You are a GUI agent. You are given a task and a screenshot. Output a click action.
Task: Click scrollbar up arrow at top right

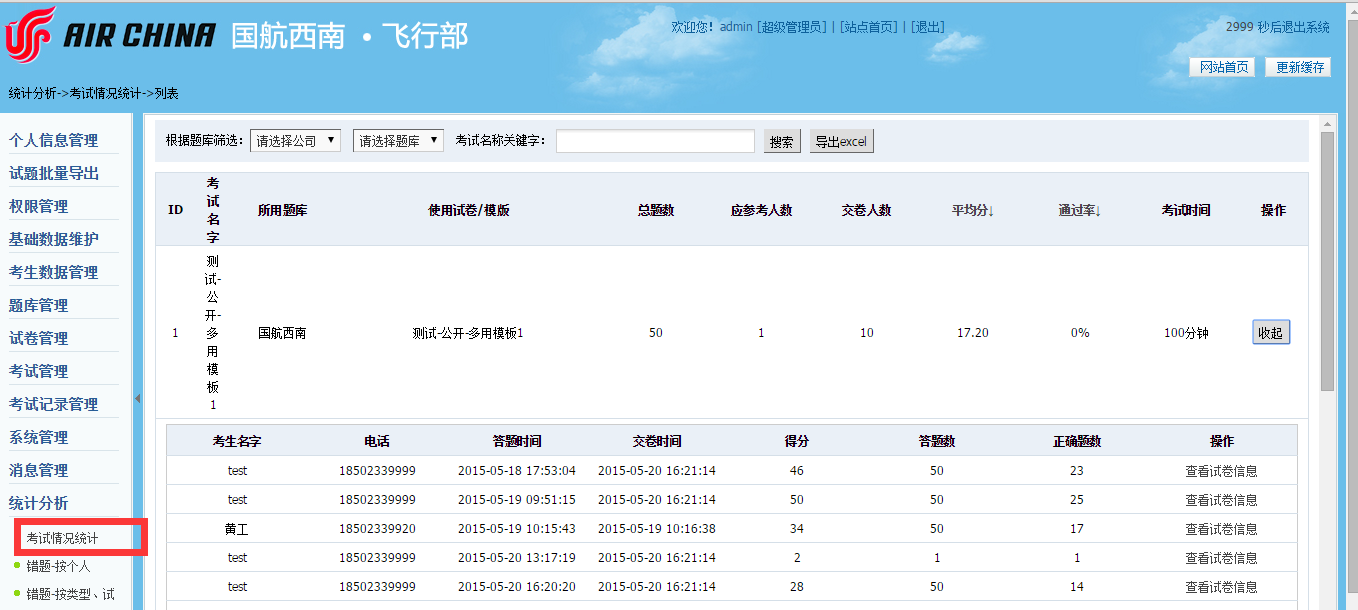click(x=1328, y=124)
